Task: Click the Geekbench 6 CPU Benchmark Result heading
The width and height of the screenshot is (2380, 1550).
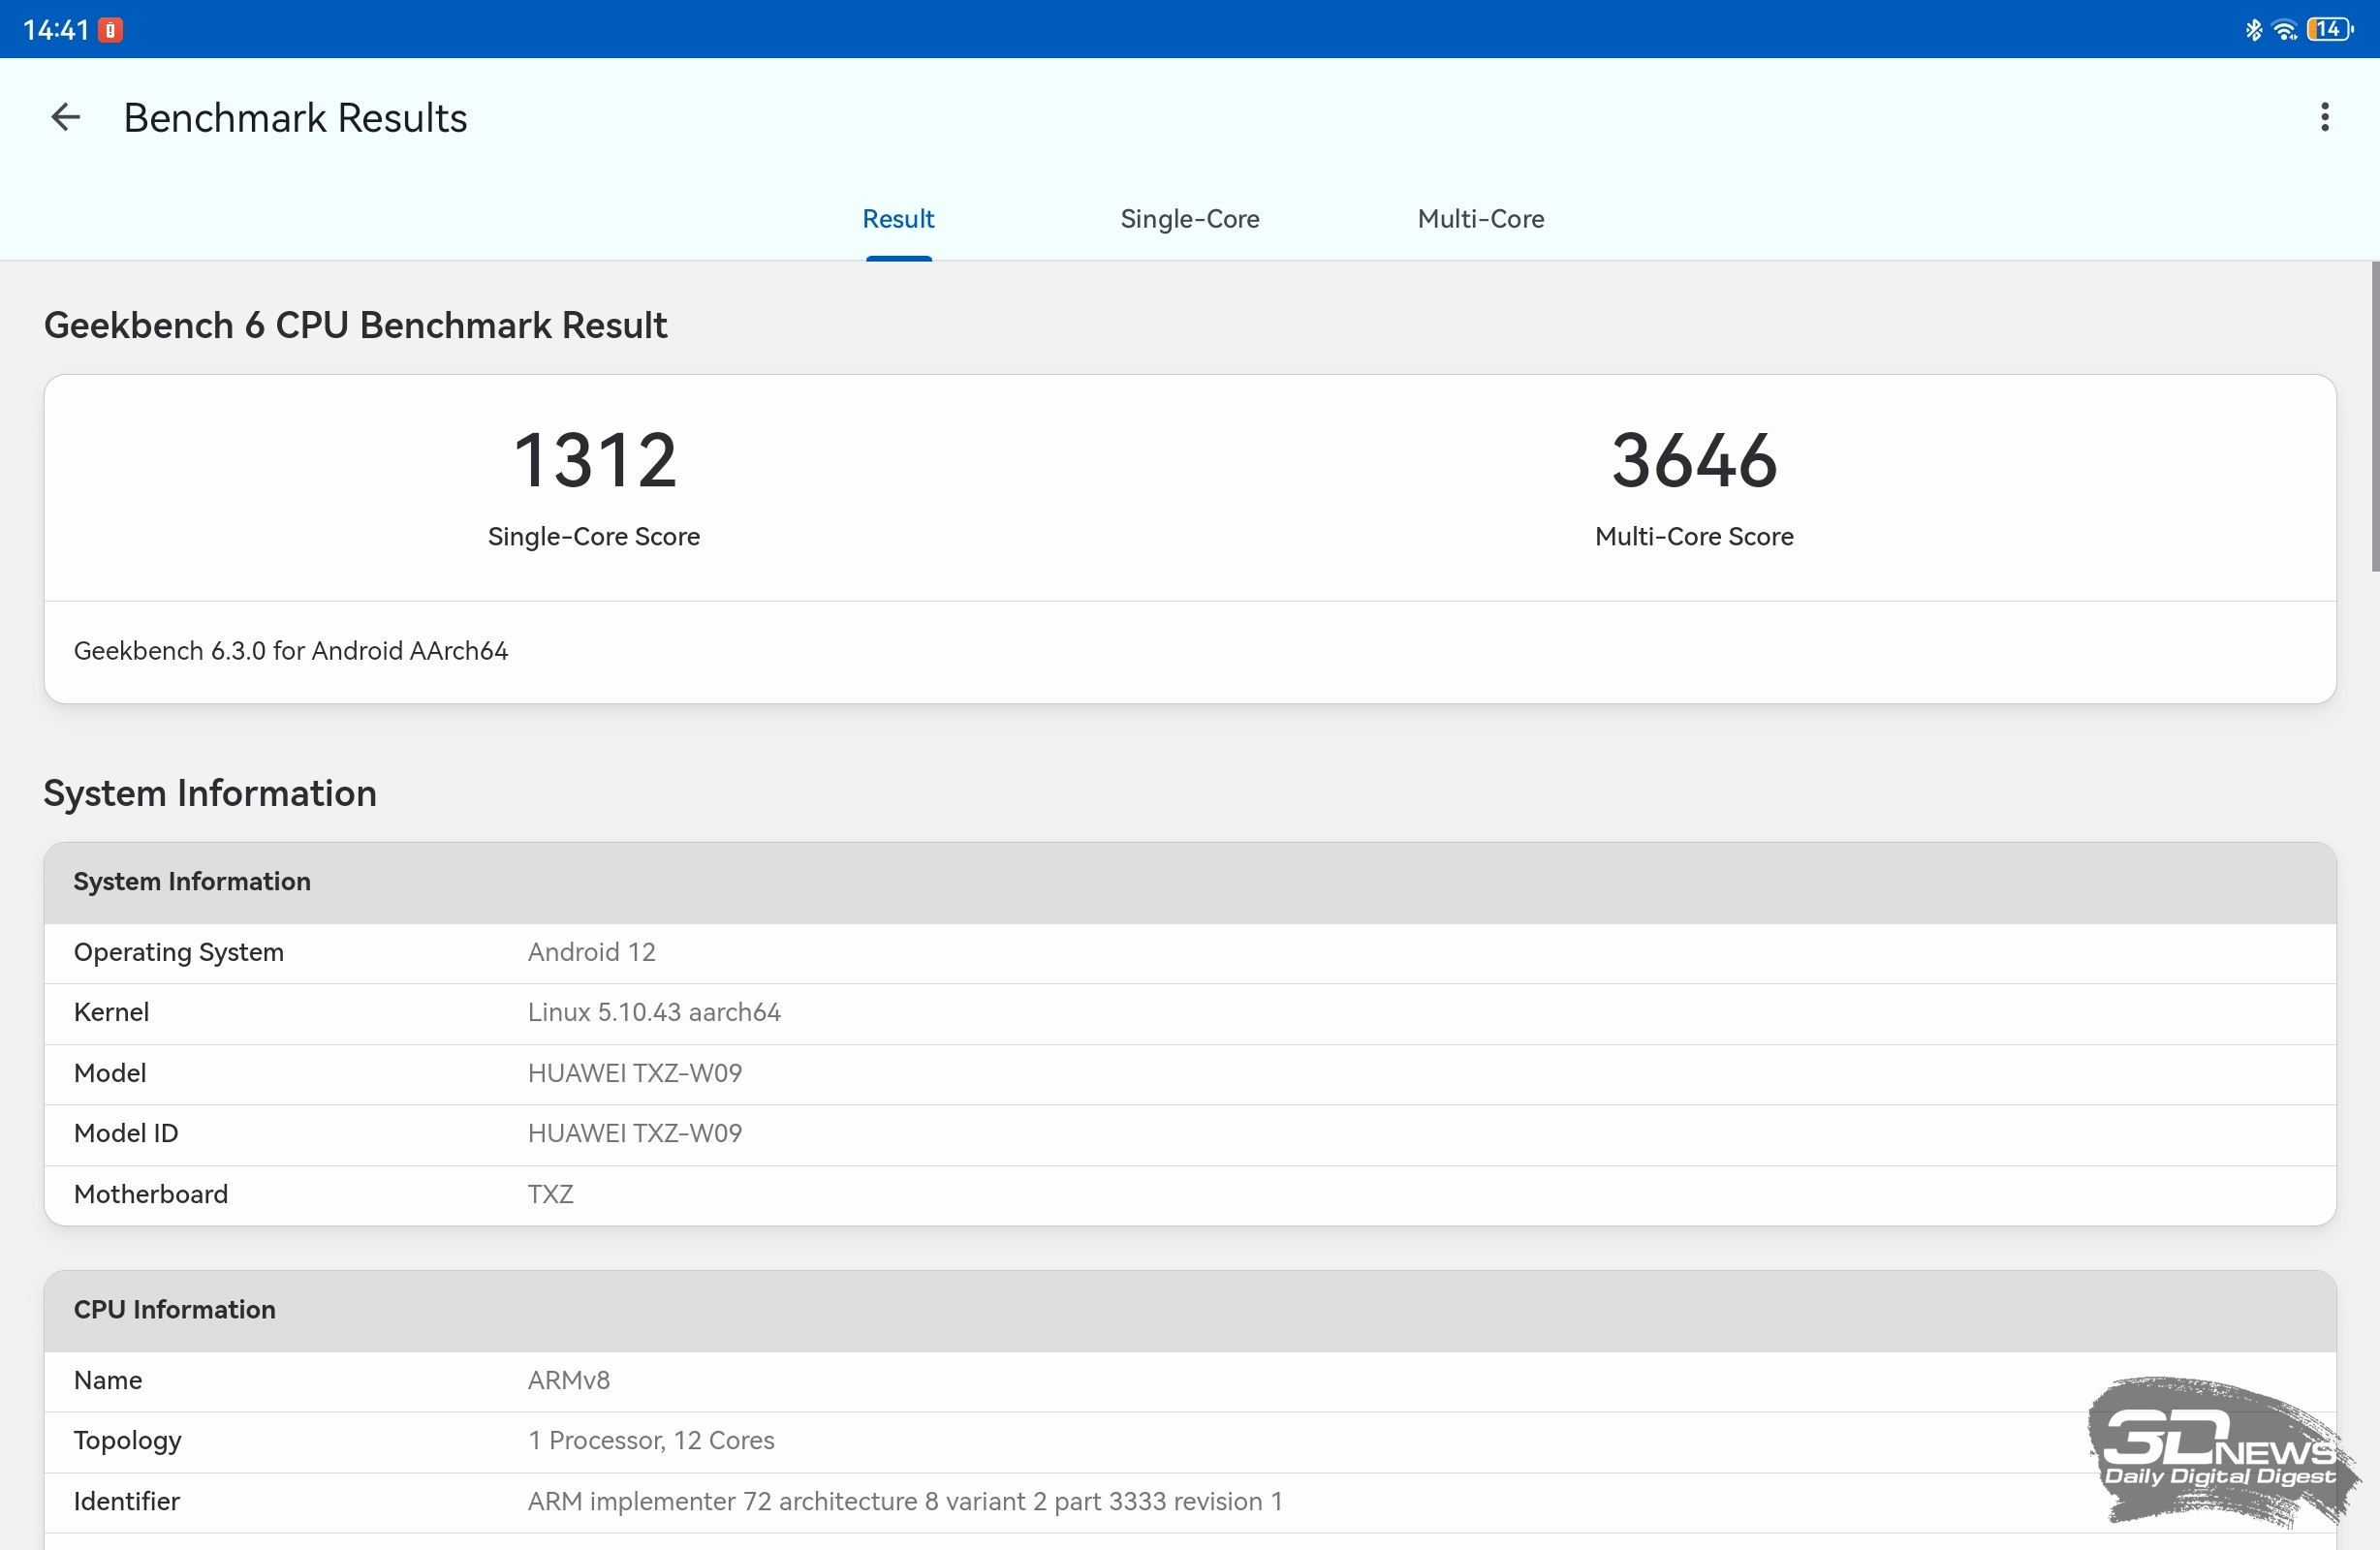Action: [x=355, y=326]
